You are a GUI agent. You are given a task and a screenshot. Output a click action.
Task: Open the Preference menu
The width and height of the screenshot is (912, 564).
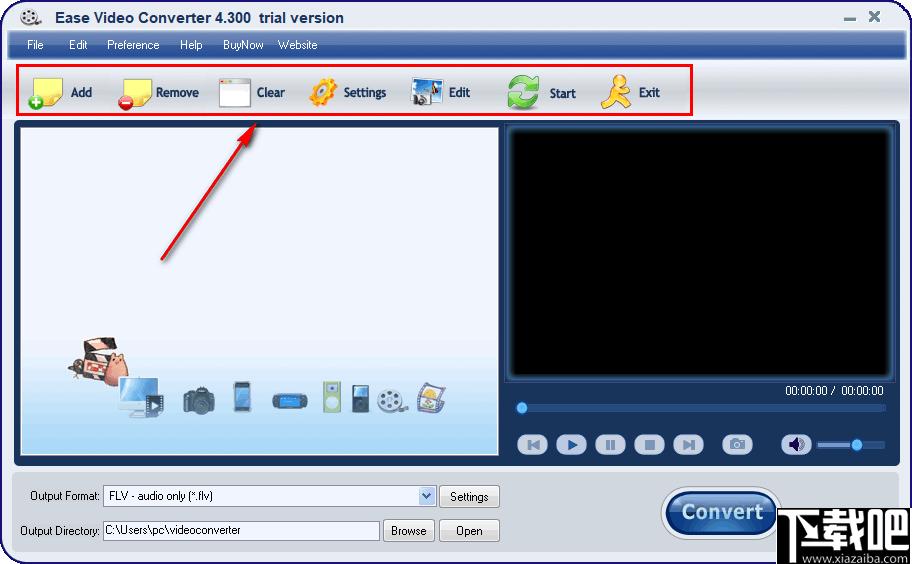coord(133,45)
